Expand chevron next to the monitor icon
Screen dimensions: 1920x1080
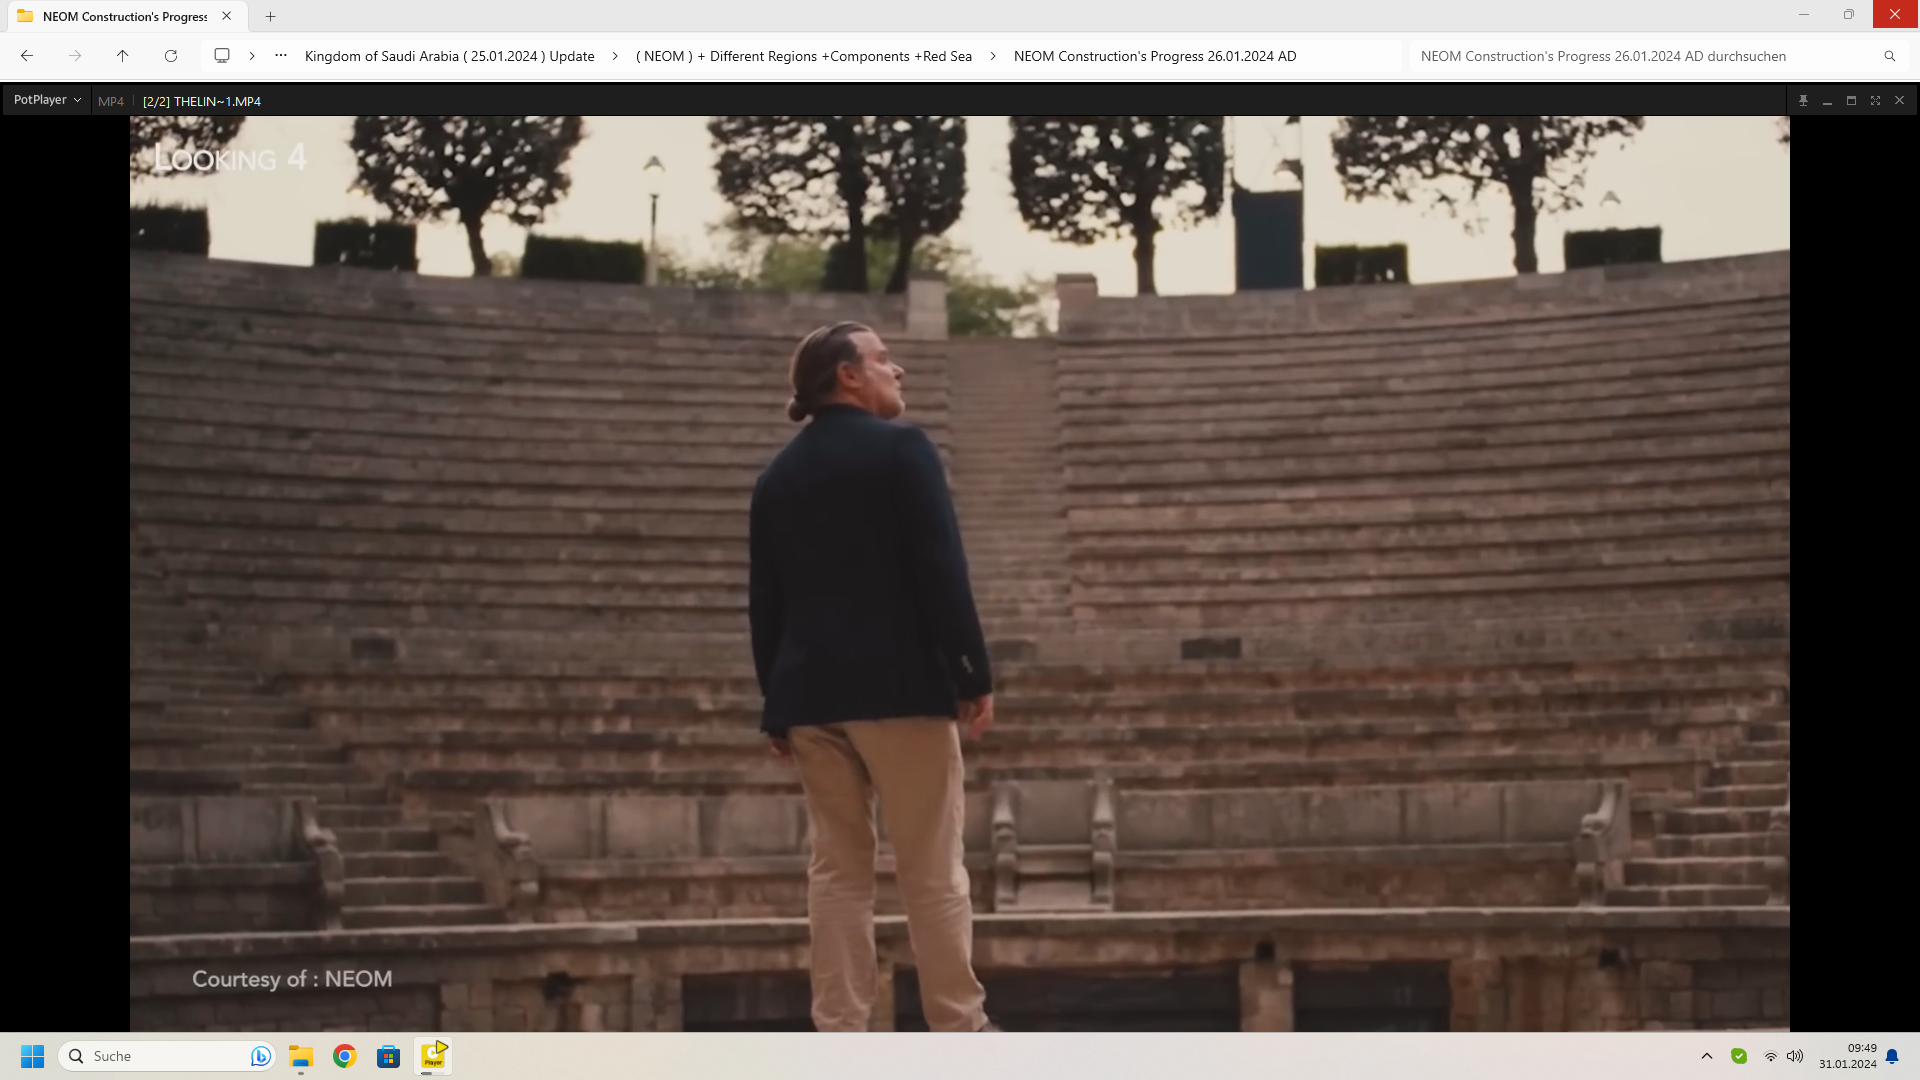tap(252, 56)
